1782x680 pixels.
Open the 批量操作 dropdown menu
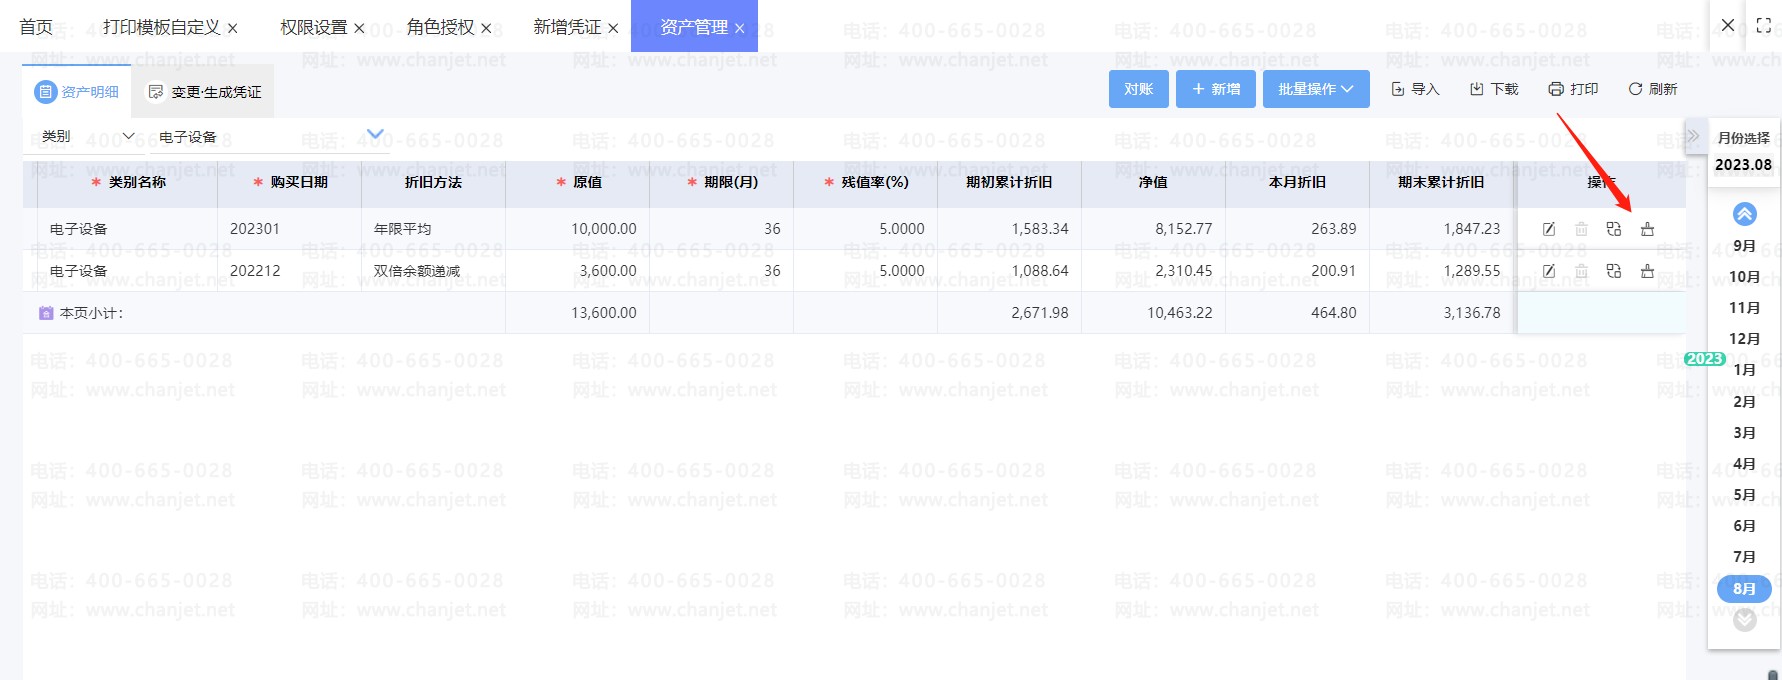click(x=1316, y=89)
